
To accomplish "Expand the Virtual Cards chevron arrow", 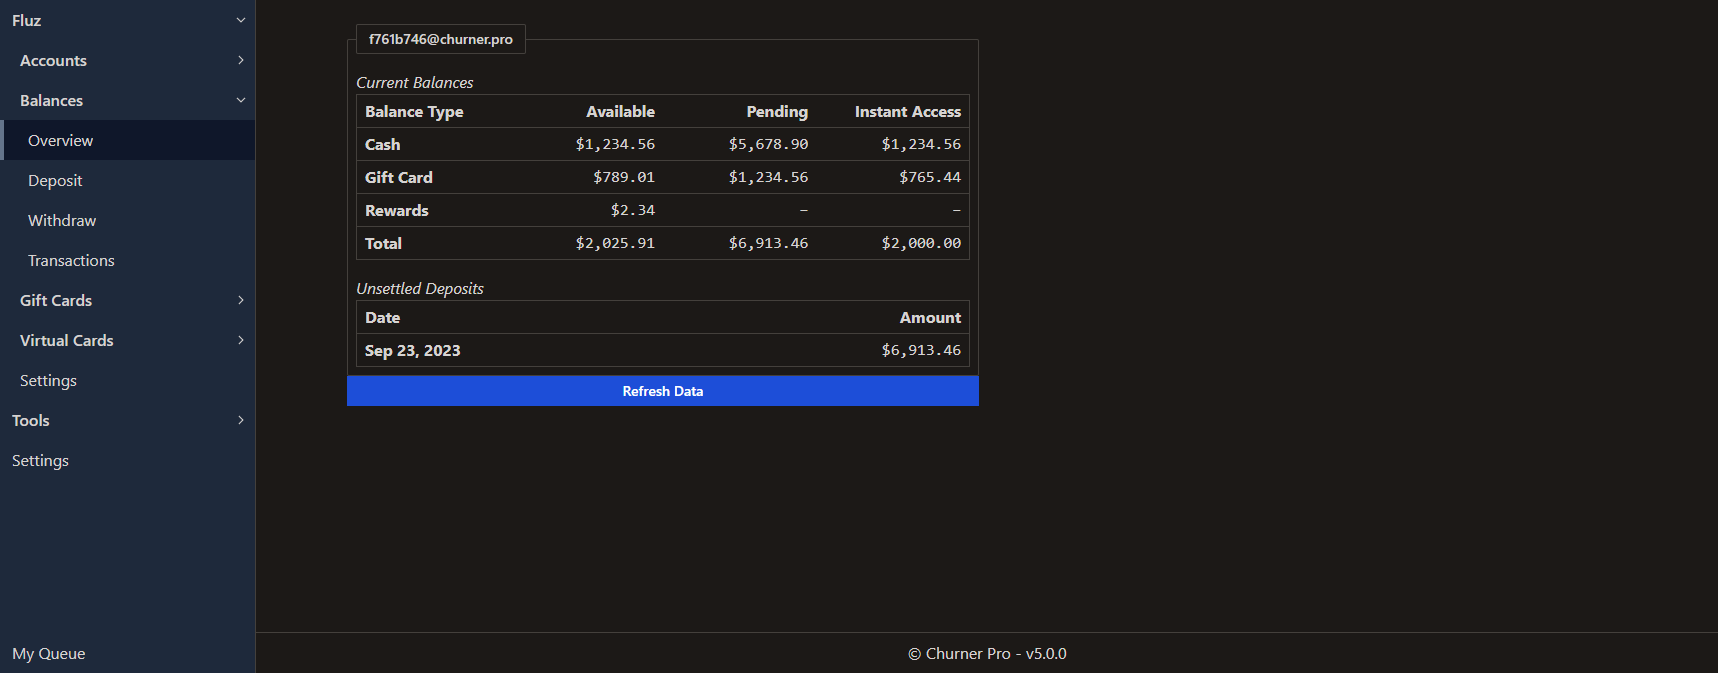I will [x=240, y=340].
